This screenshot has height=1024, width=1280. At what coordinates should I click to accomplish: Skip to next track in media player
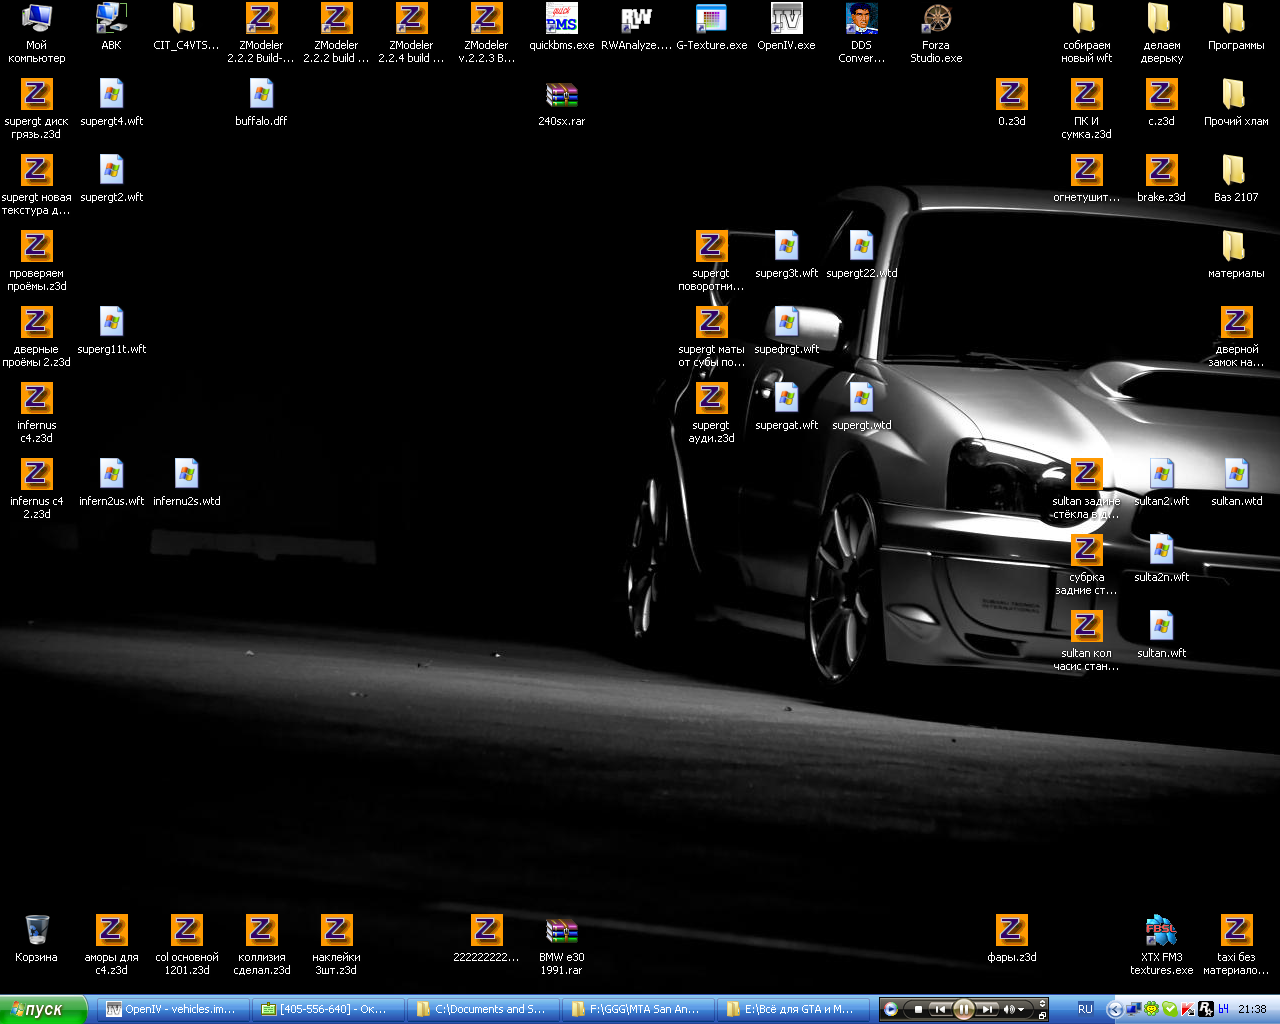[x=987, y=1009]
